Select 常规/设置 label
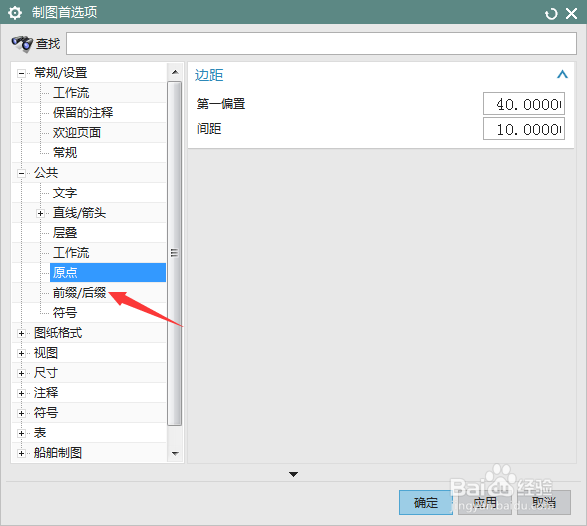 pos(61,73)
